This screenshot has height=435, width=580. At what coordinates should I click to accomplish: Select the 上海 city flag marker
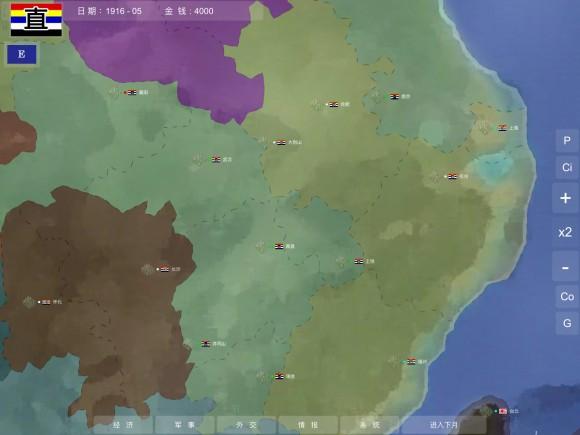[502, 128]
